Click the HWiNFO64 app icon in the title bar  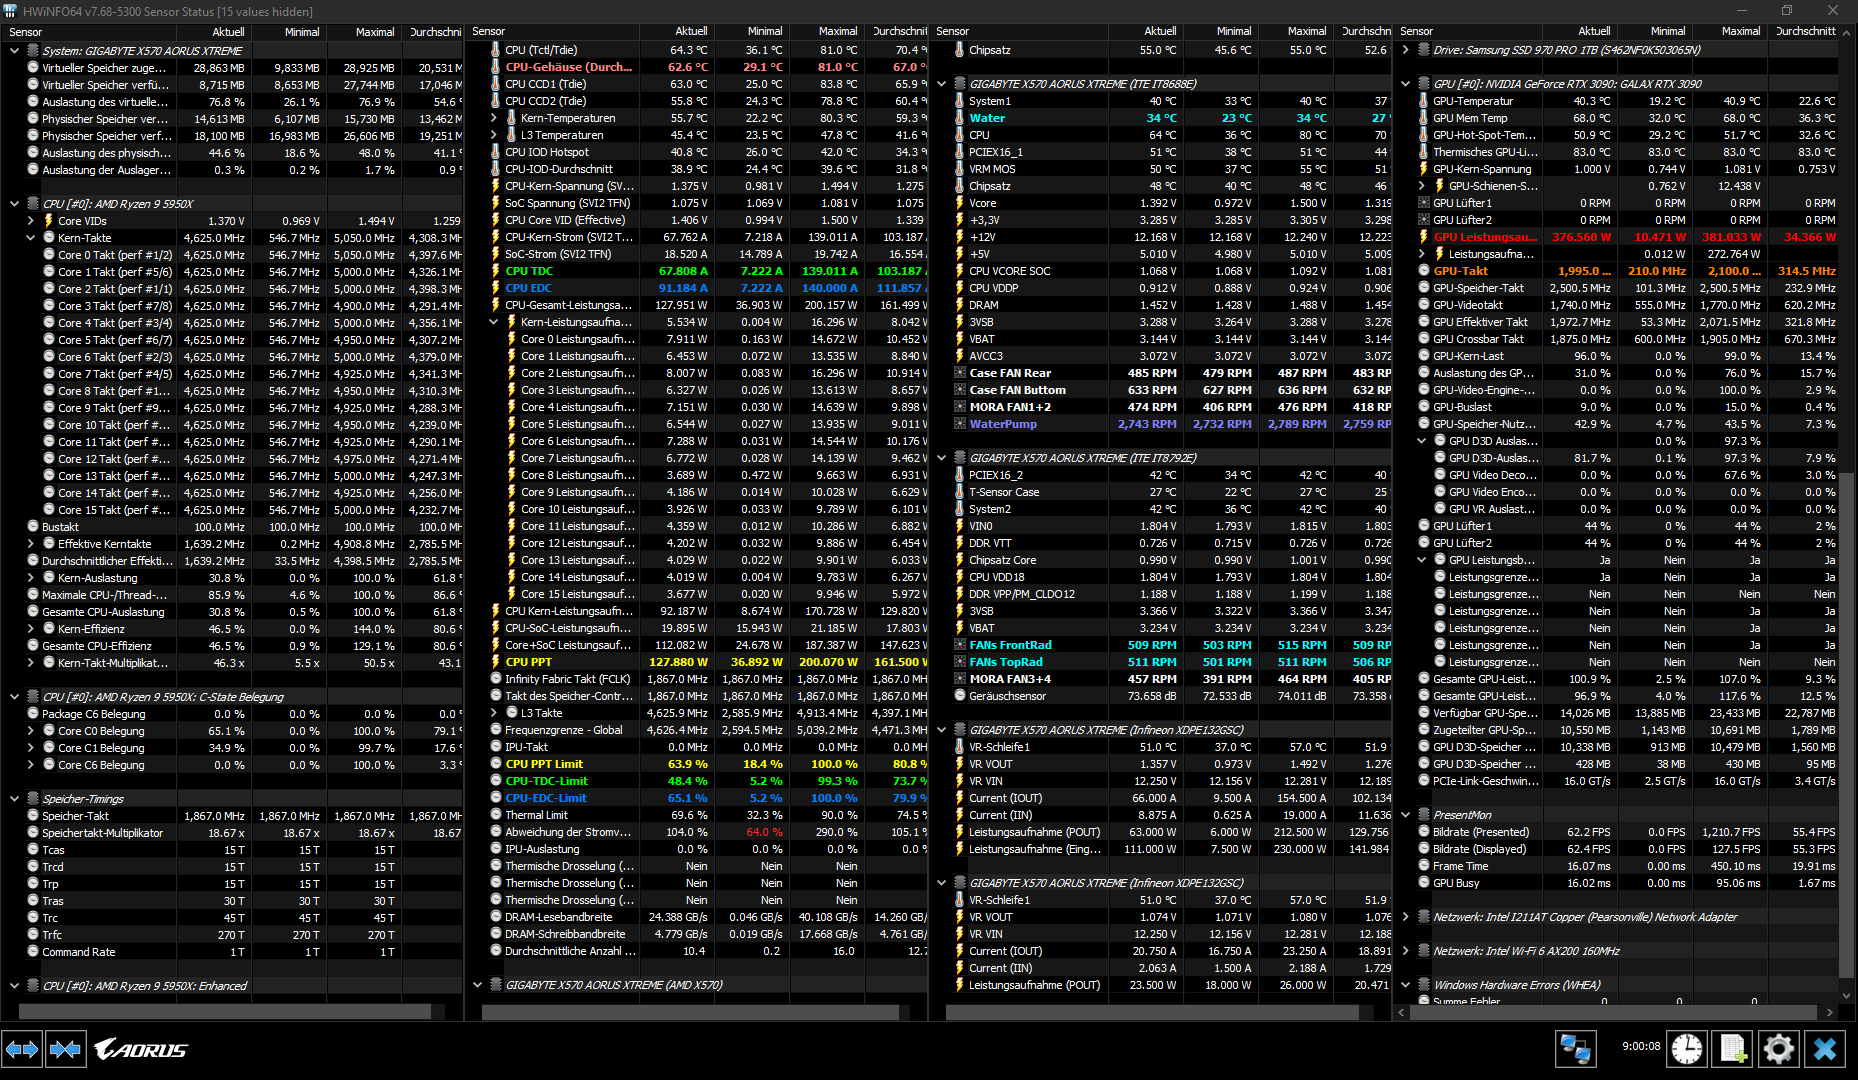click(11, 11)
